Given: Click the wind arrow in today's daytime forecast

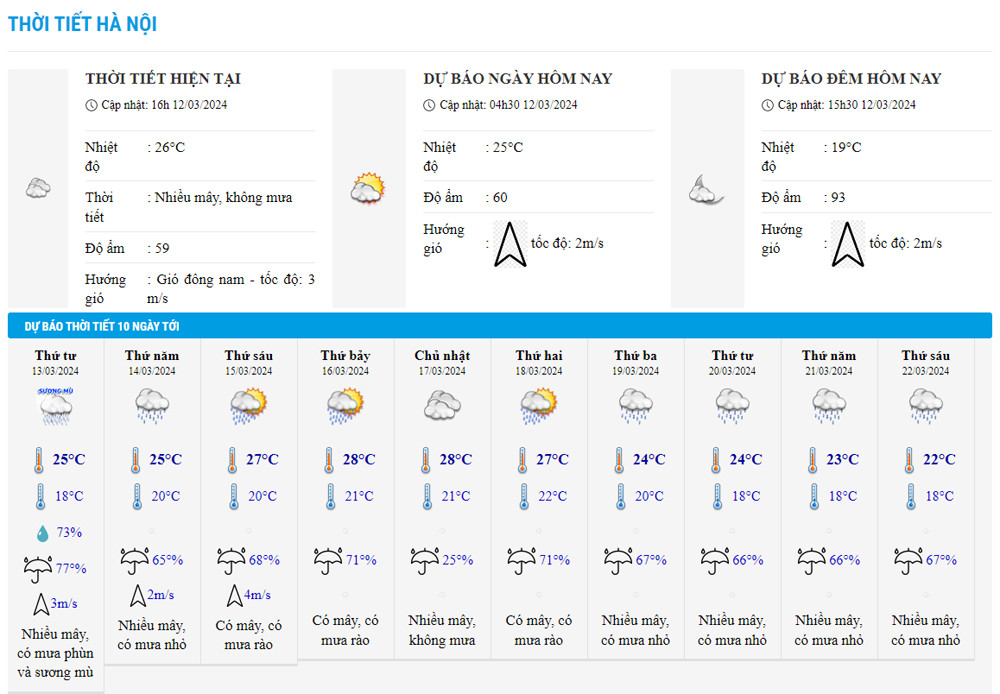Looking at the screenshot, I should pos(510,244).
